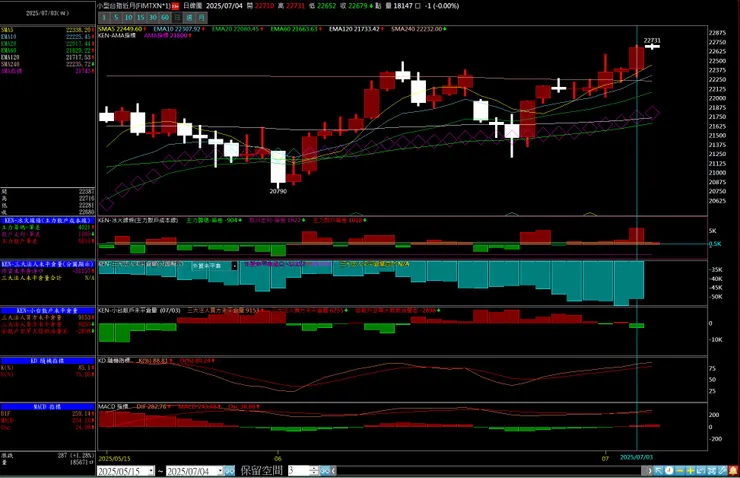The image size is (740, 478).
Task: Click the horizontal chart scrollbar track
Action: [x=491, y=471]
